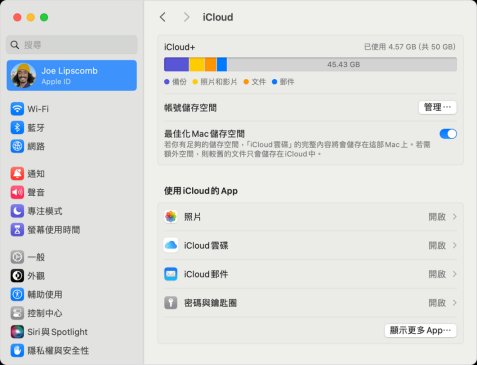Click 備份 legend label
Image resolution: width=478 pixels, height=365 pixels.
pyautogui.click(x=179, y=82)
